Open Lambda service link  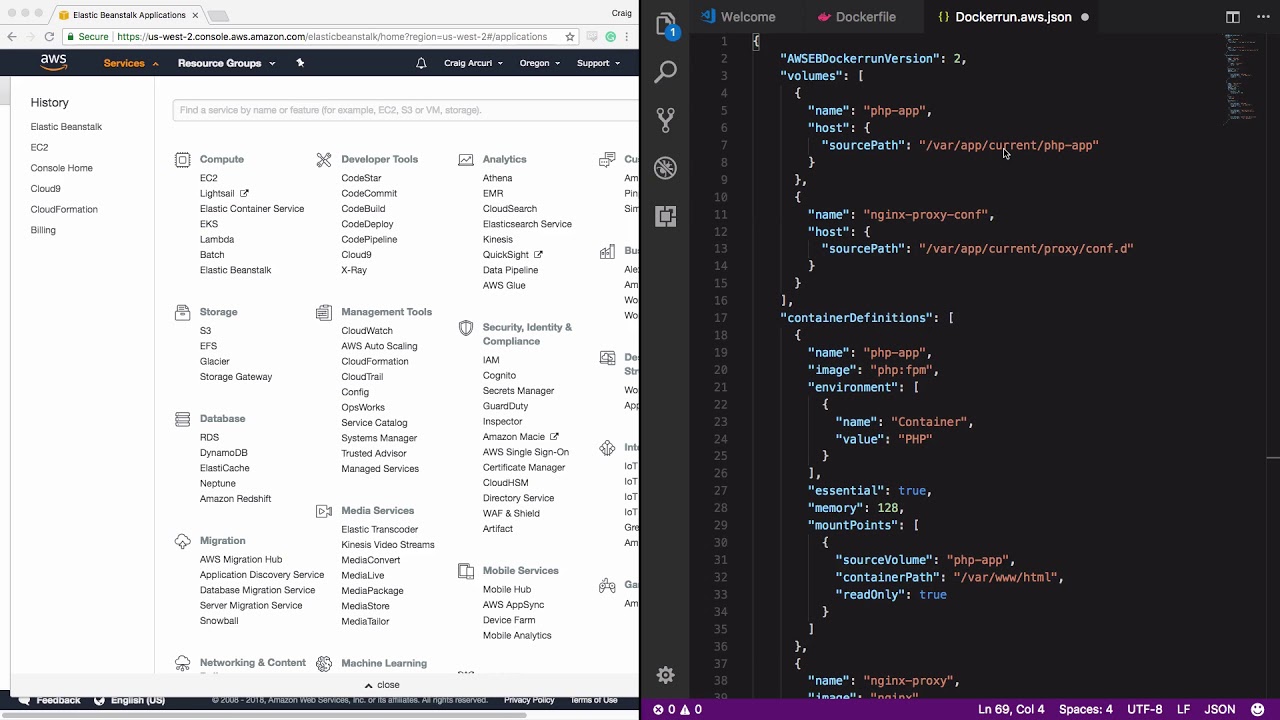pyautogui.click(x=217, y=240)
